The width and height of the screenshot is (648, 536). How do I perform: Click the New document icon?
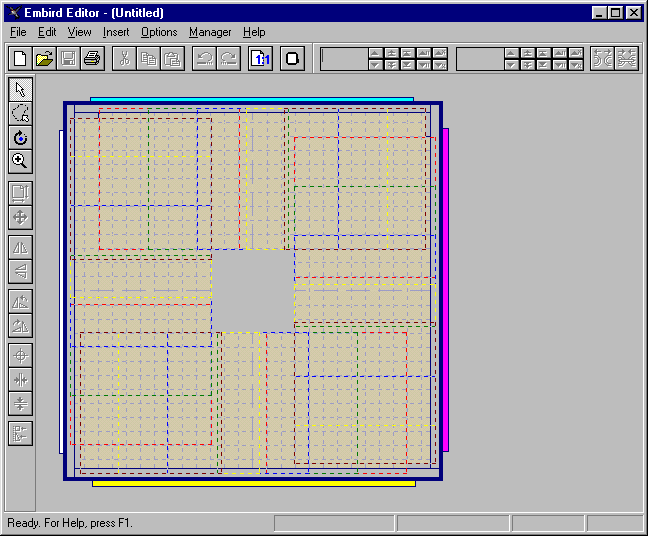[x=20, y=58]
